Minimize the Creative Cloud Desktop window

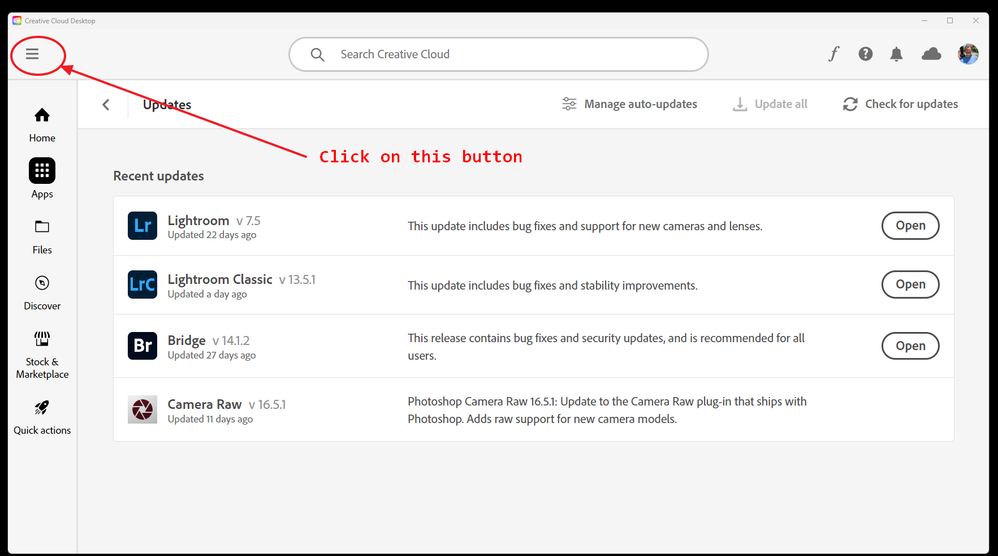click(x=924, y=20)
